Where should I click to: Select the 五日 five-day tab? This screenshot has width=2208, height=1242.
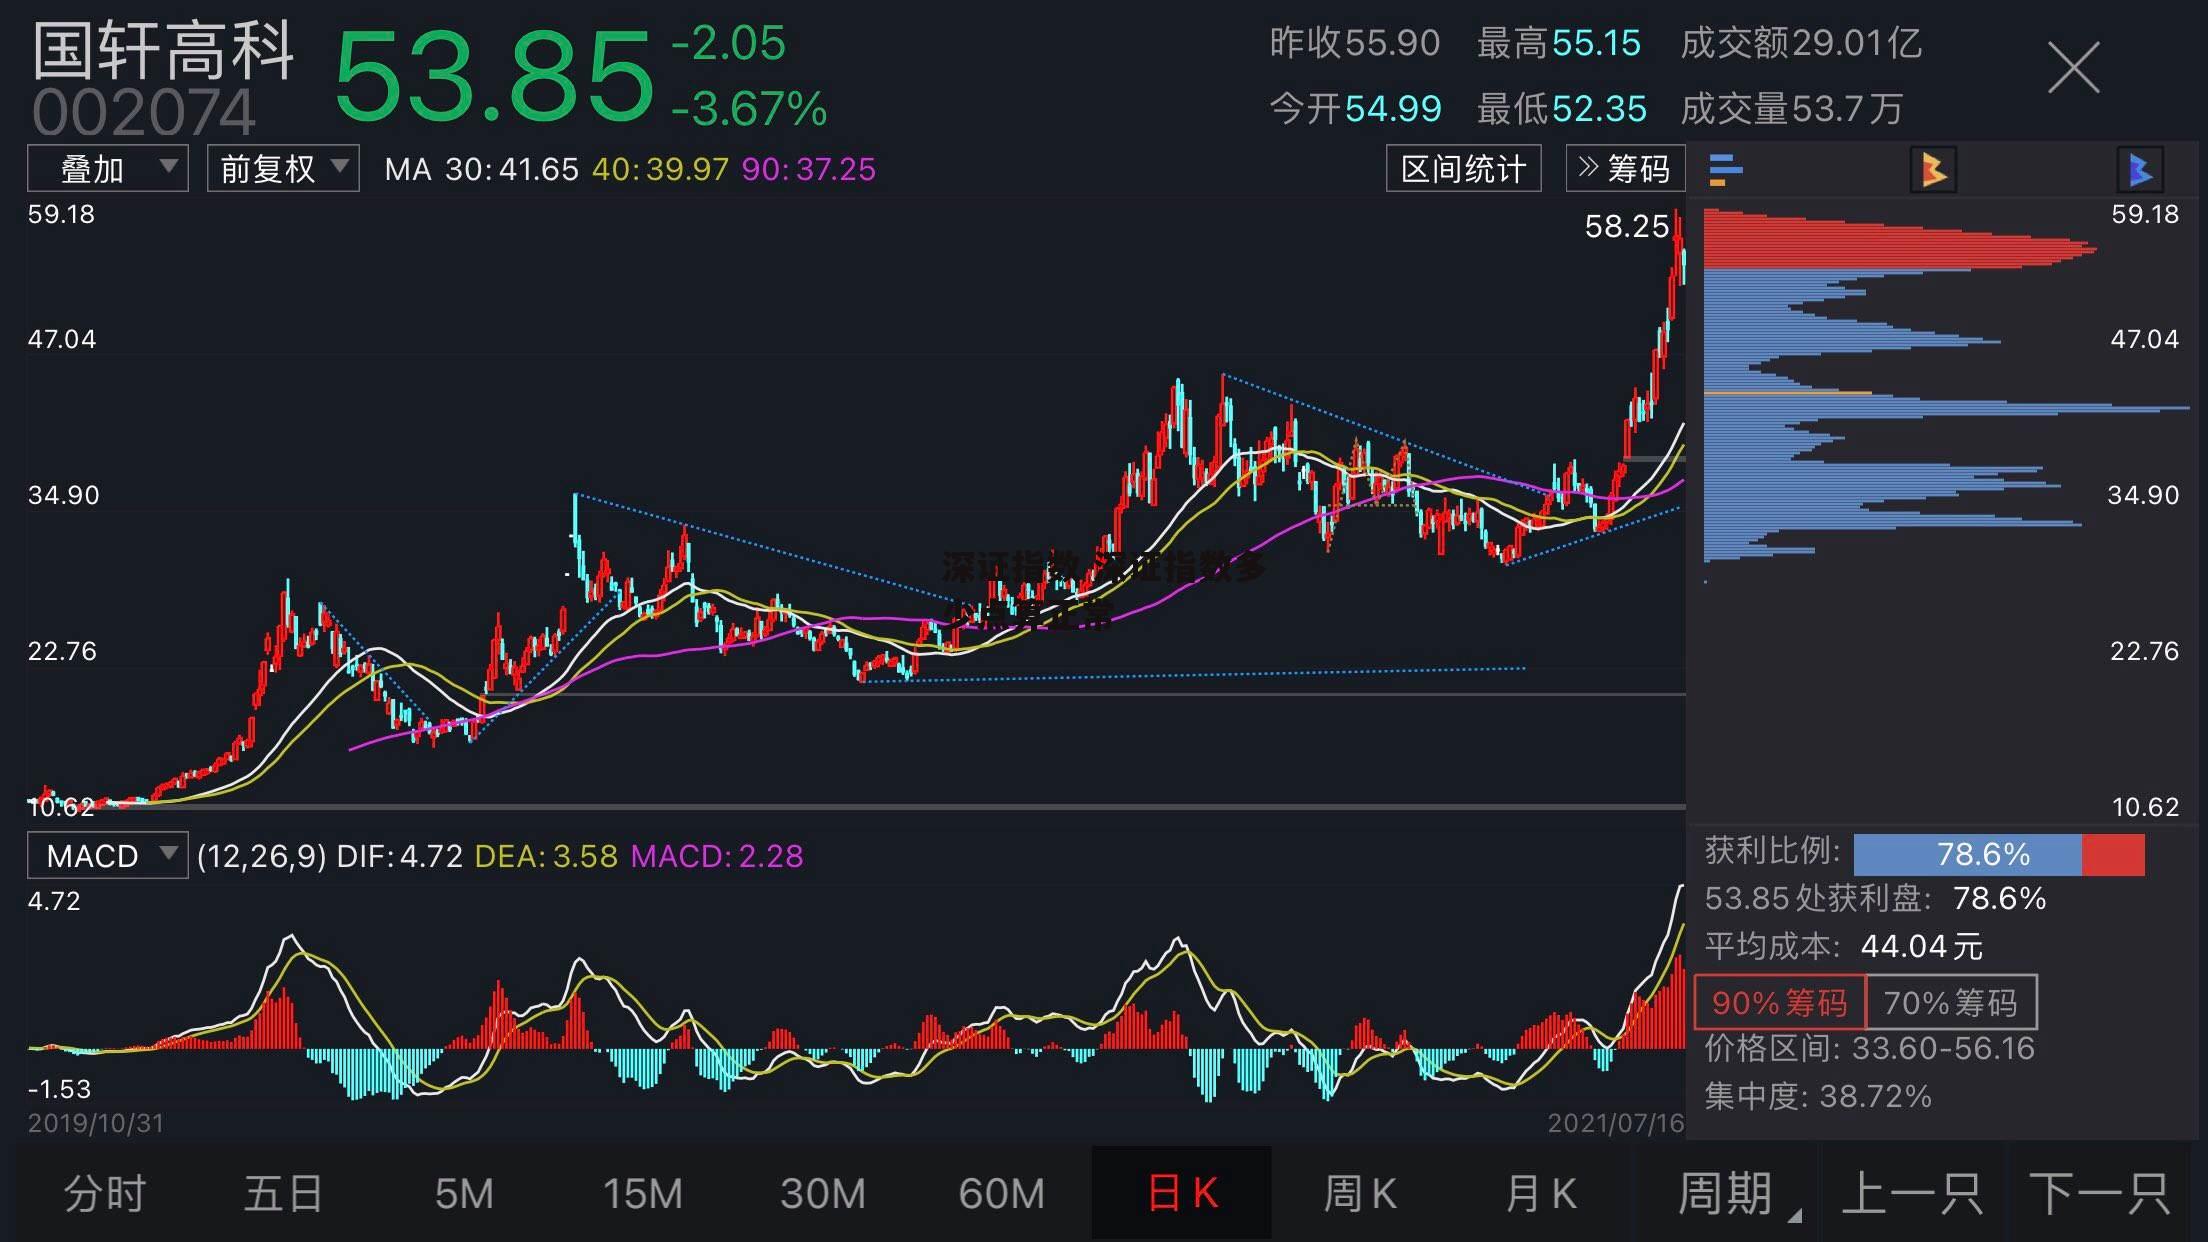284,1193
